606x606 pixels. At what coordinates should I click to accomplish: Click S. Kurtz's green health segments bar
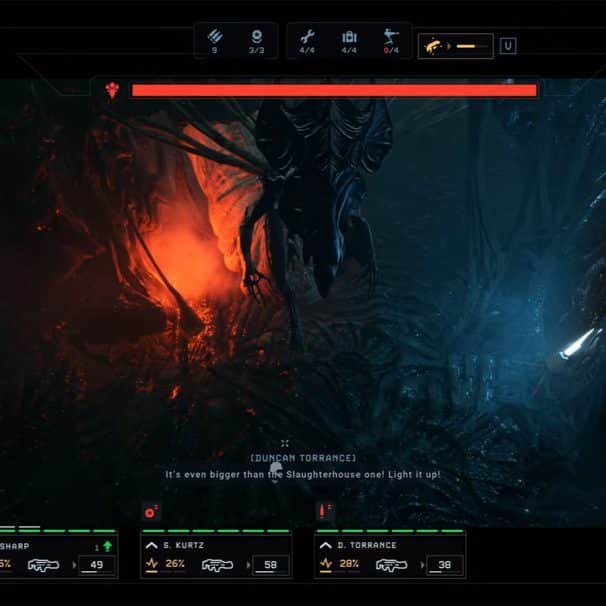coord(216,531)
